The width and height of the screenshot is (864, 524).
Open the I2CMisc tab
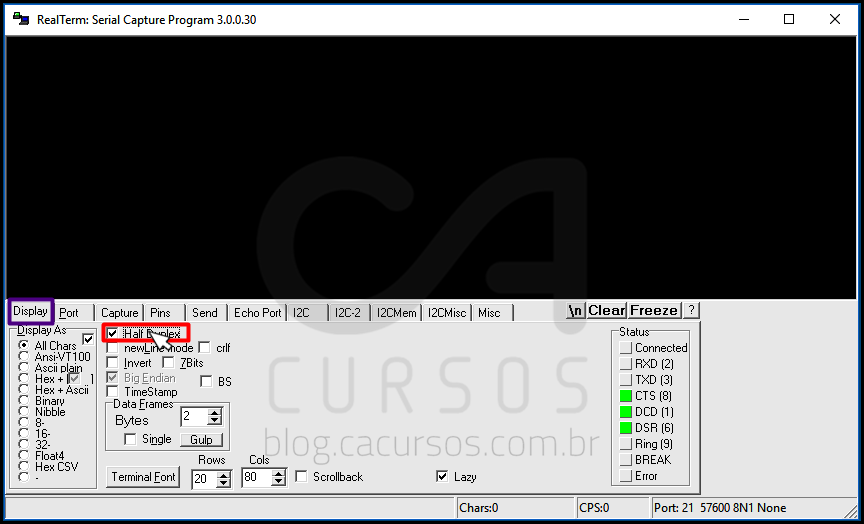click(447, 313)
